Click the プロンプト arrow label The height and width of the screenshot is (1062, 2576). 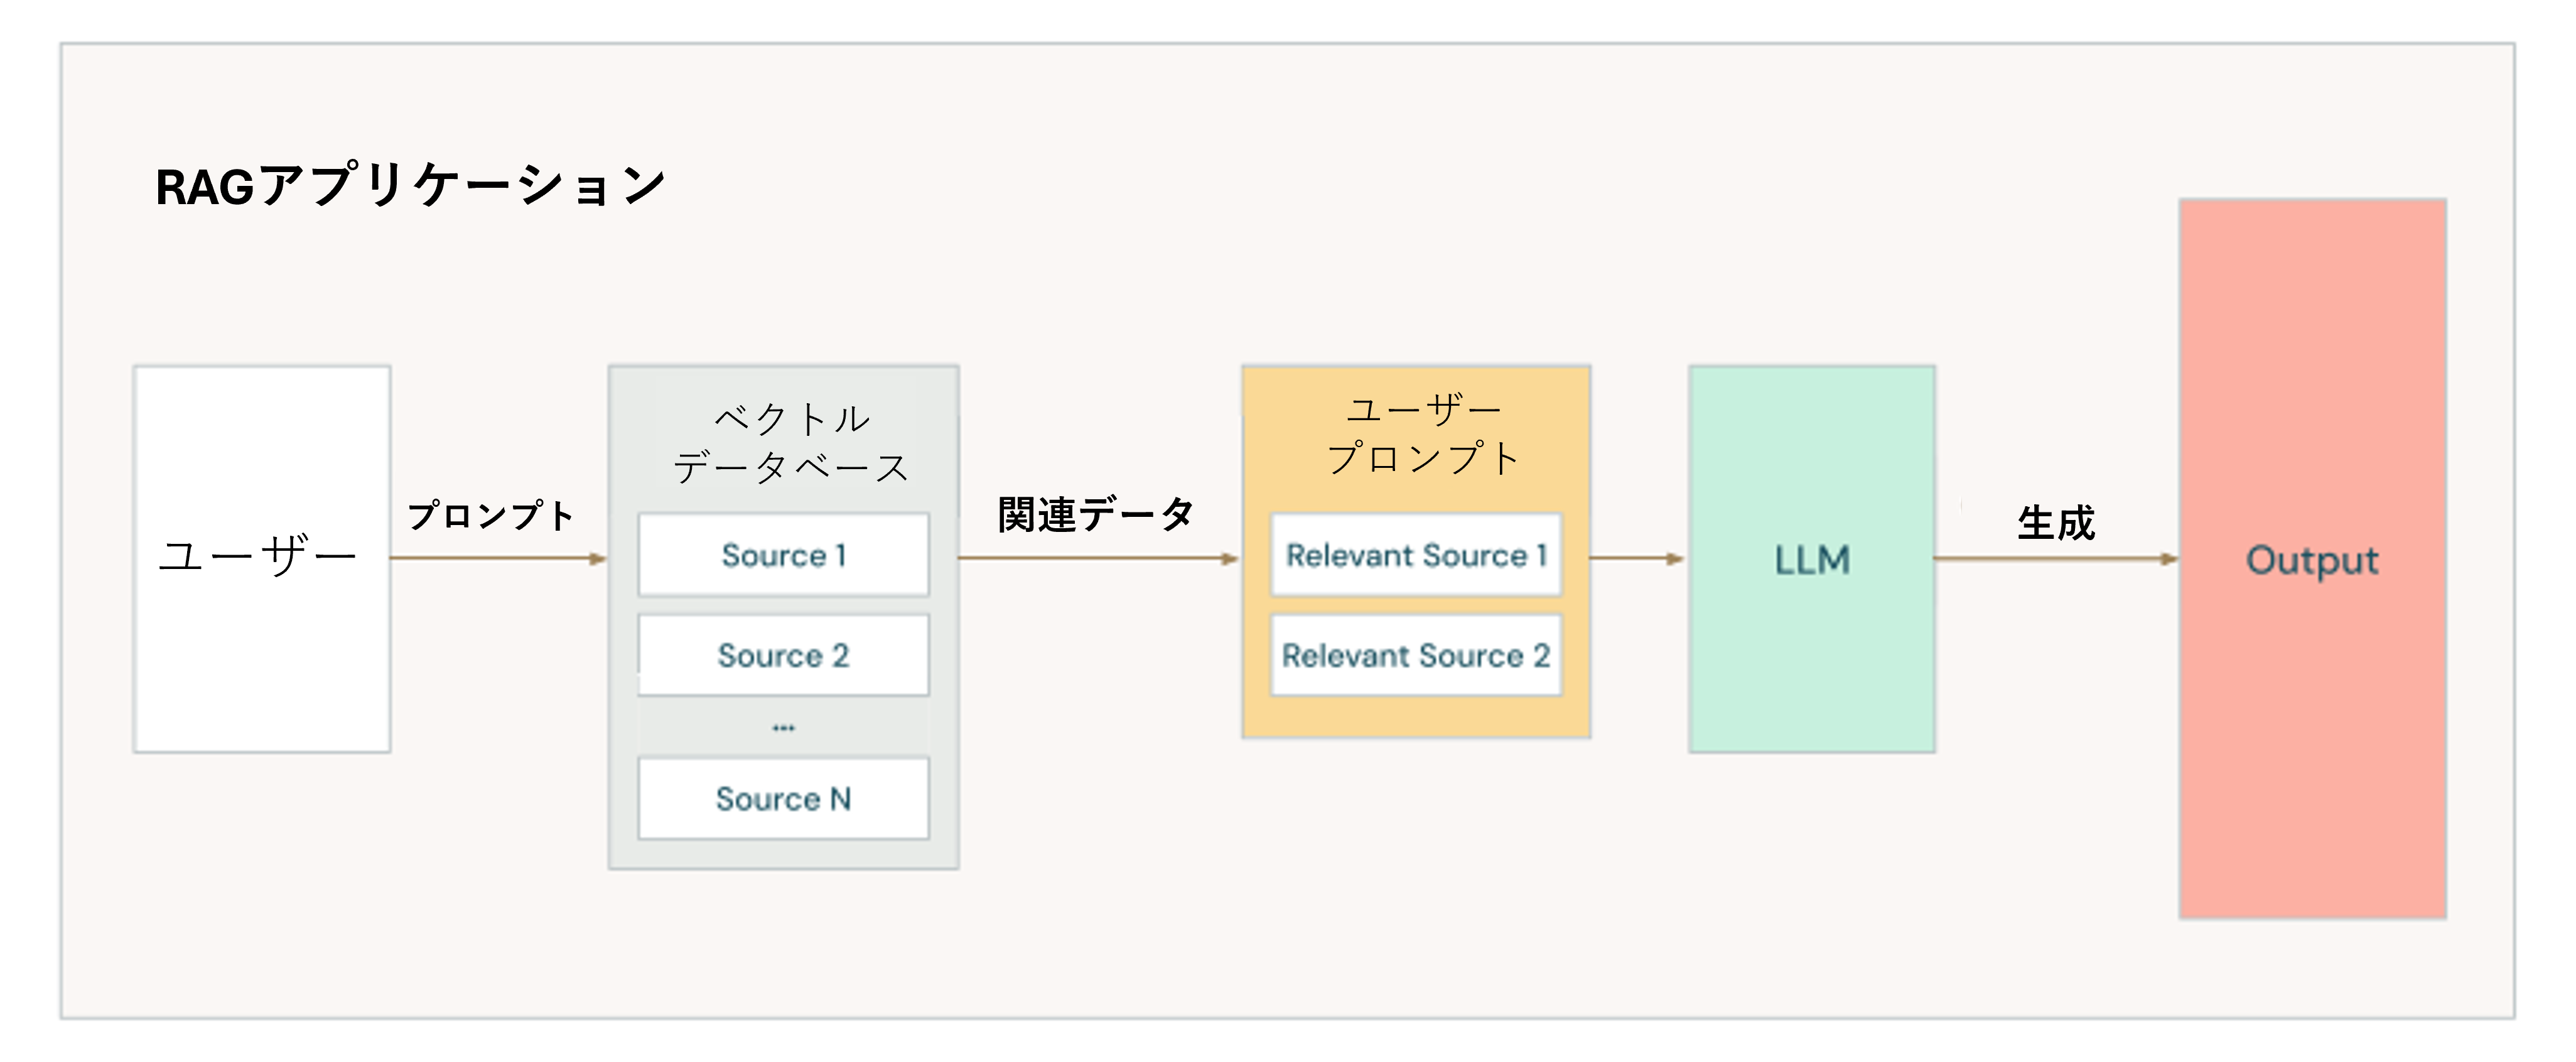491,516
